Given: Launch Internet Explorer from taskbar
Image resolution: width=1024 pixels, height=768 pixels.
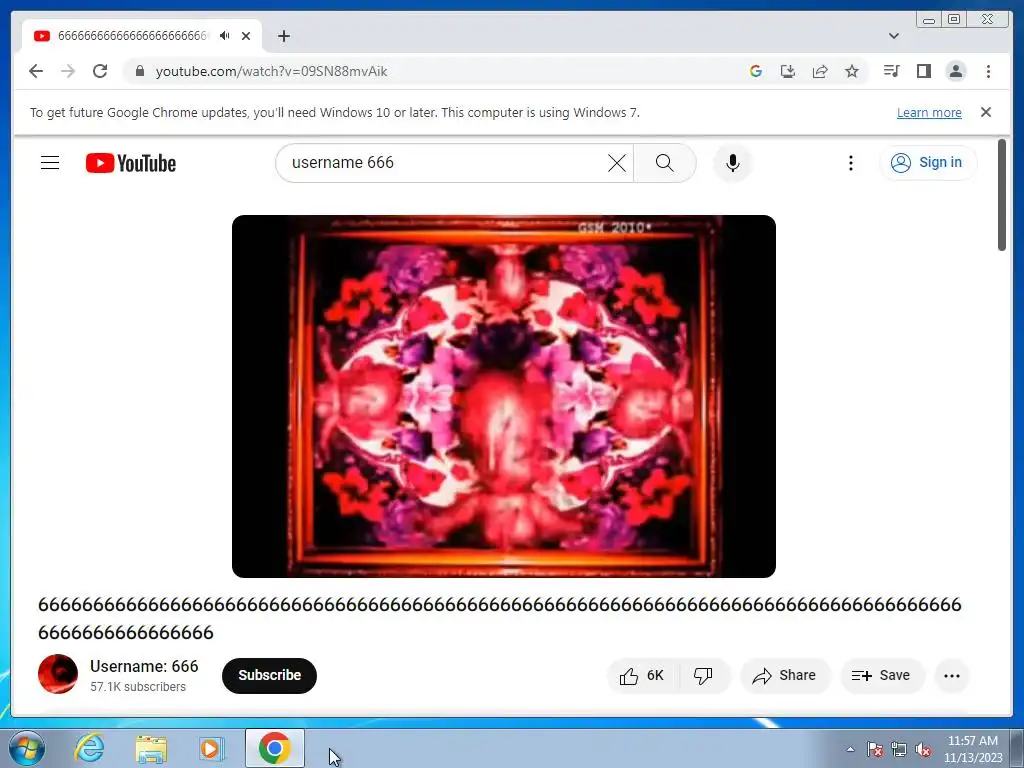Looking at the screenshot, I should 89,748.
